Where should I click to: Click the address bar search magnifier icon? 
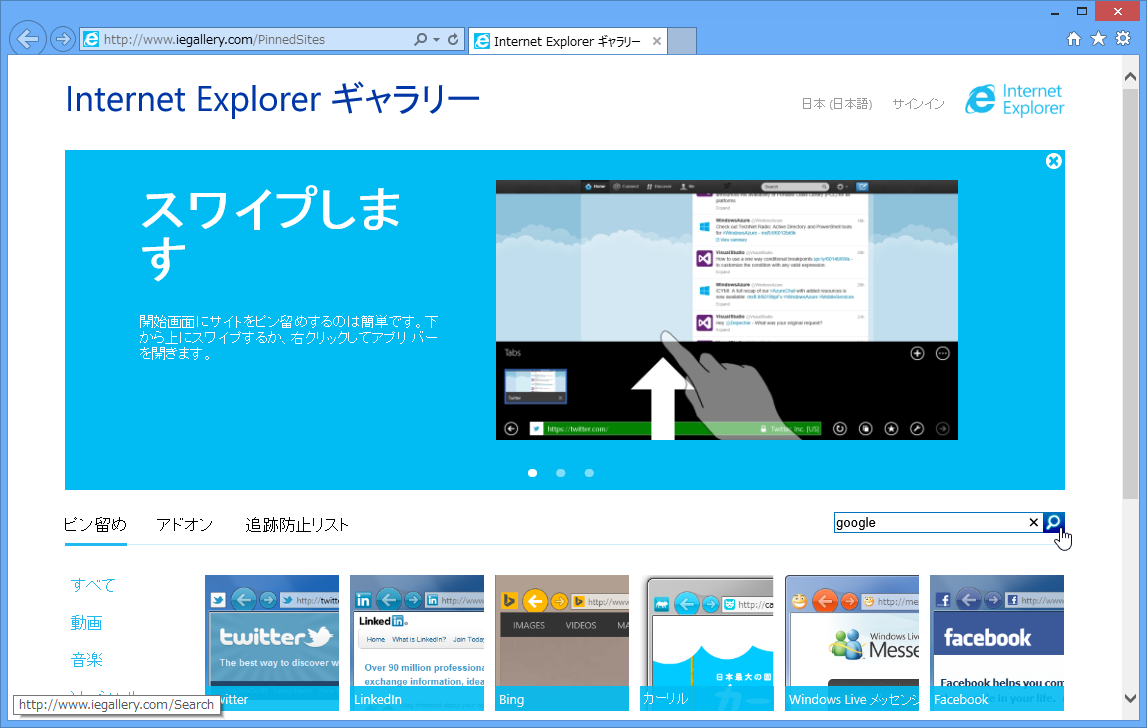(x=420, y=40)
